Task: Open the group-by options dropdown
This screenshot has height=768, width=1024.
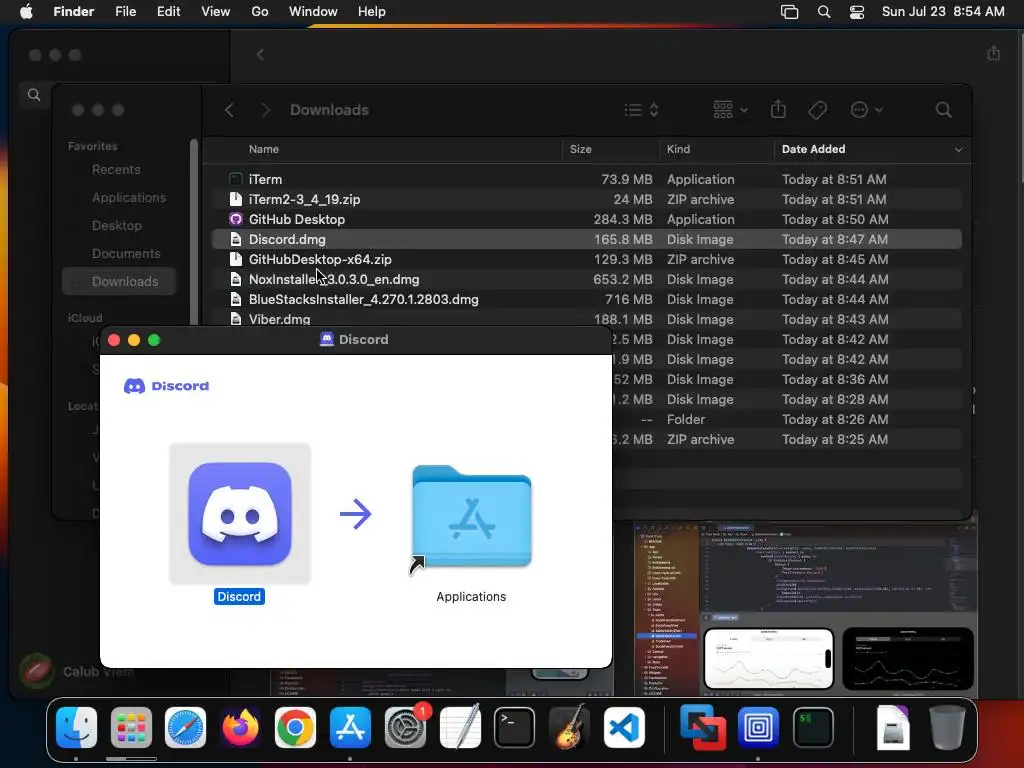Action: click(x=730, y=110)
